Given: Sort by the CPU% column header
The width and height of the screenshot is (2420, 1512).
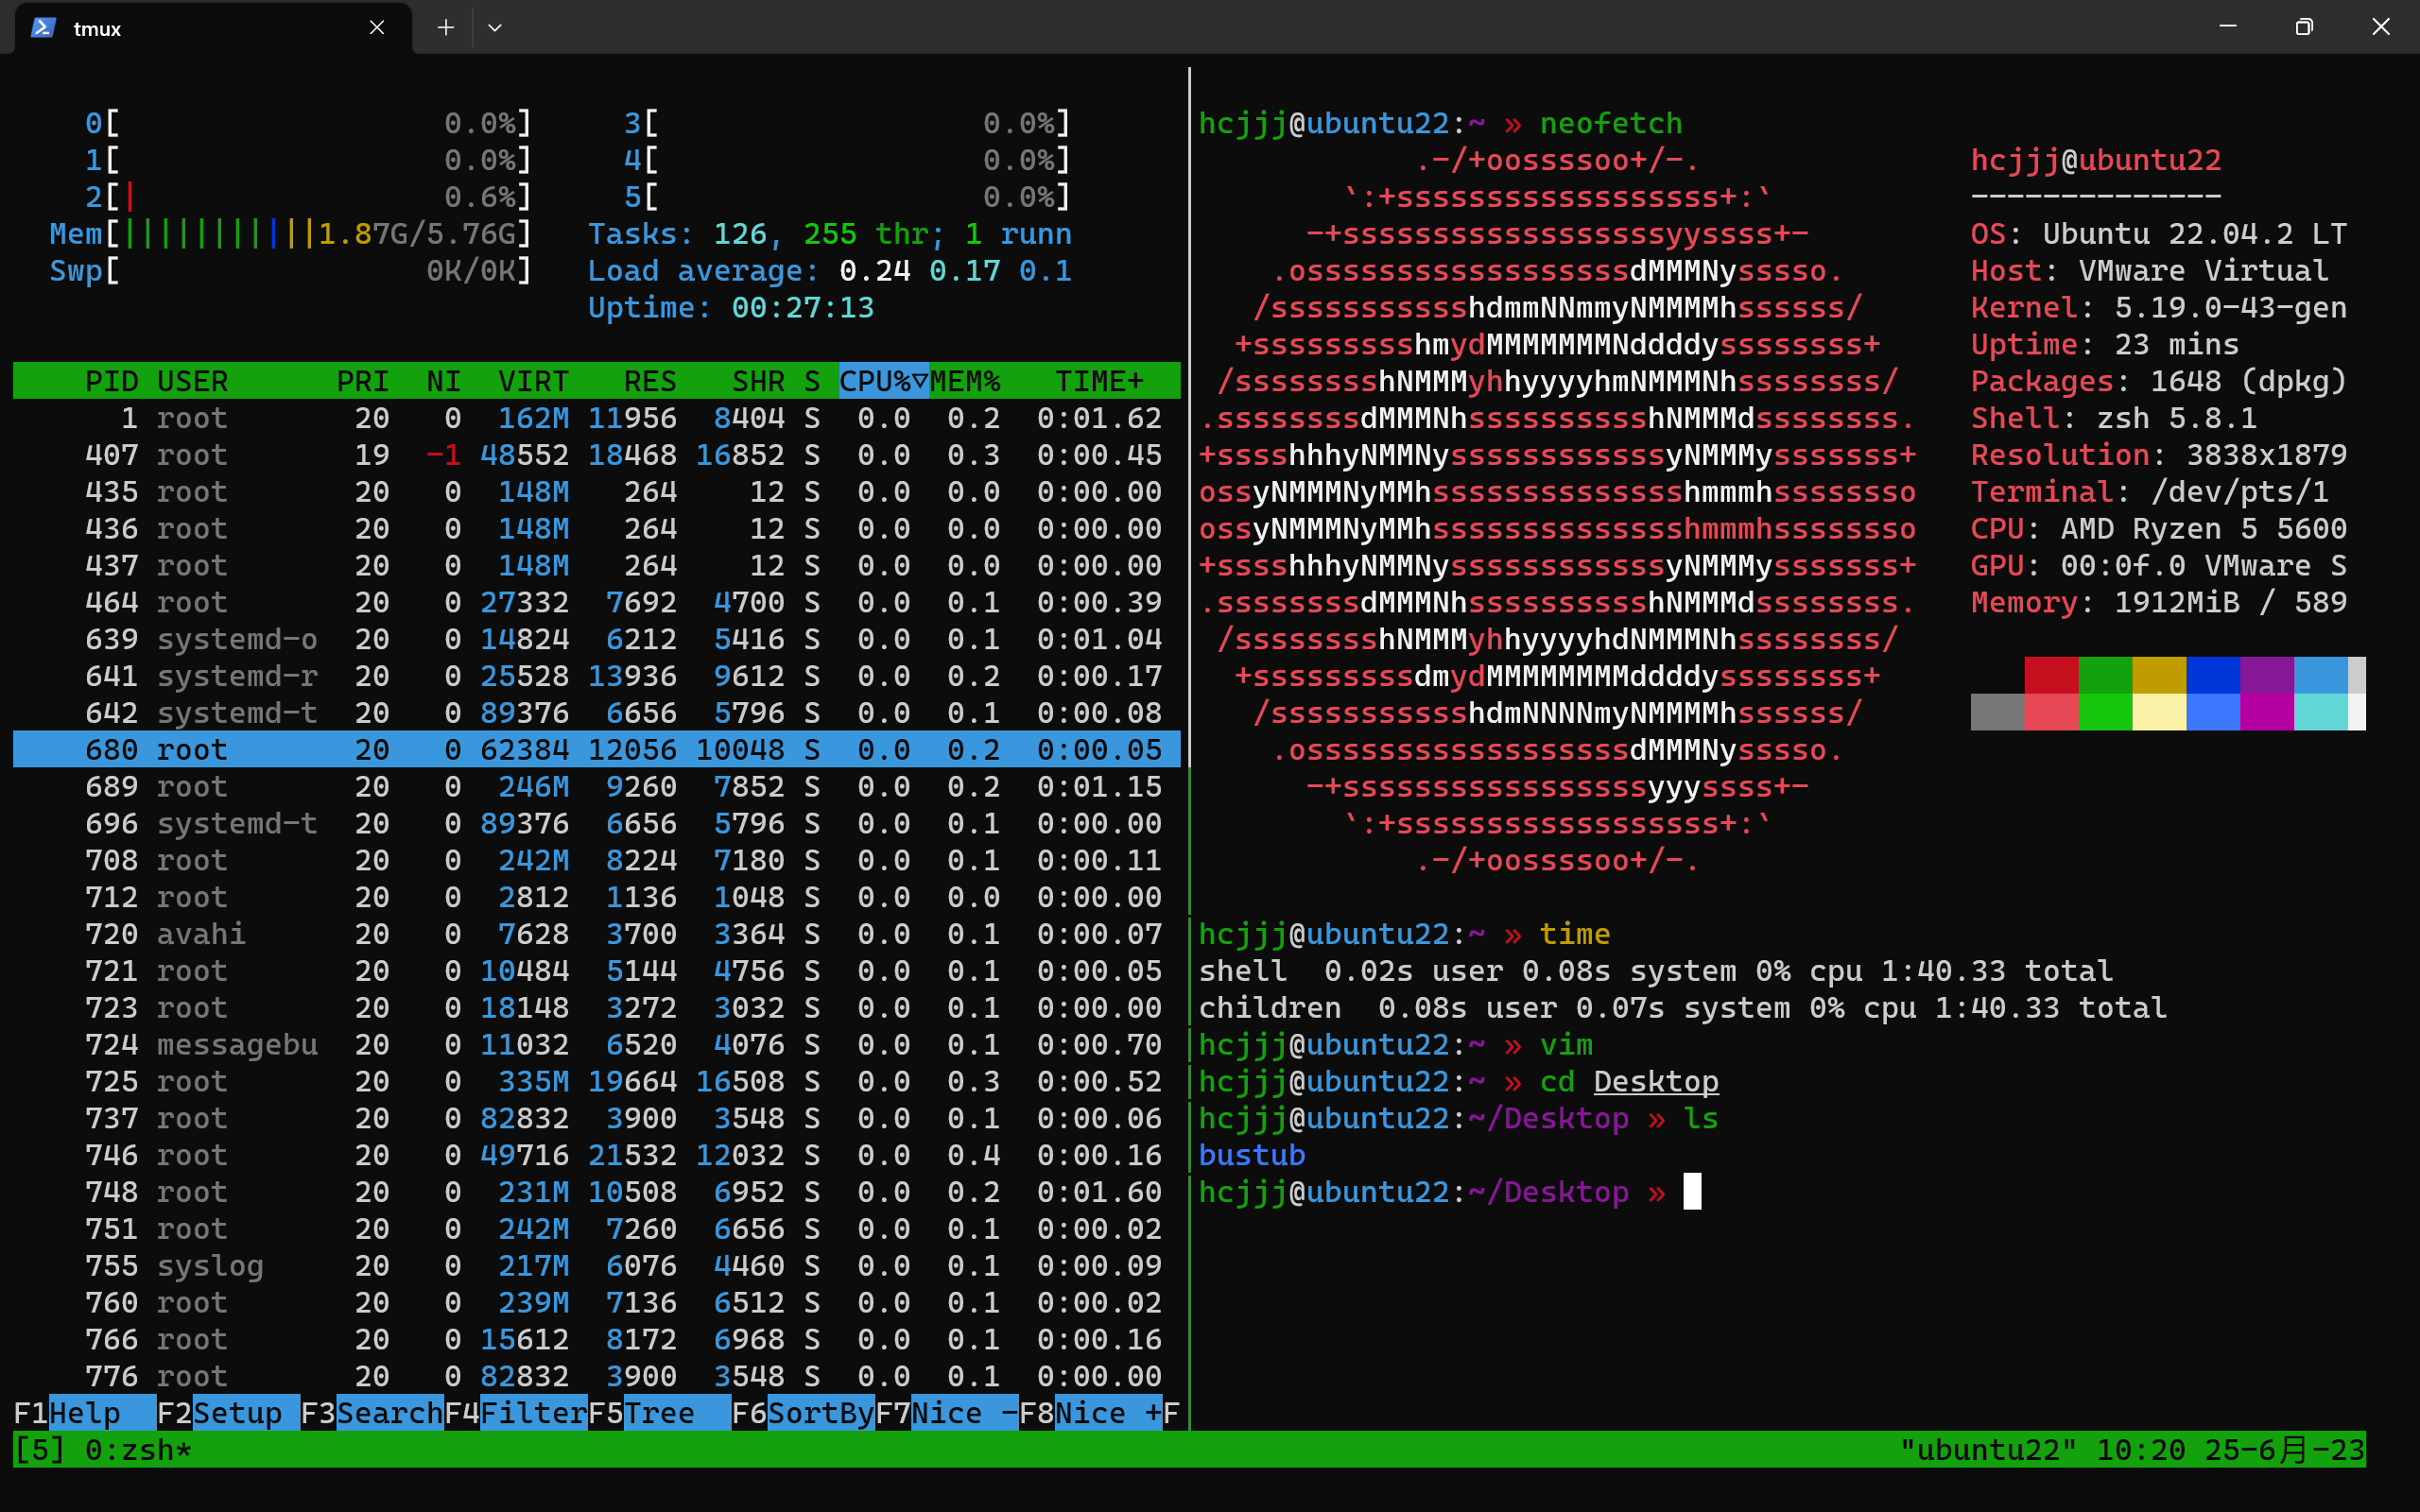Looking at the screenshot, I should point(882,381).
